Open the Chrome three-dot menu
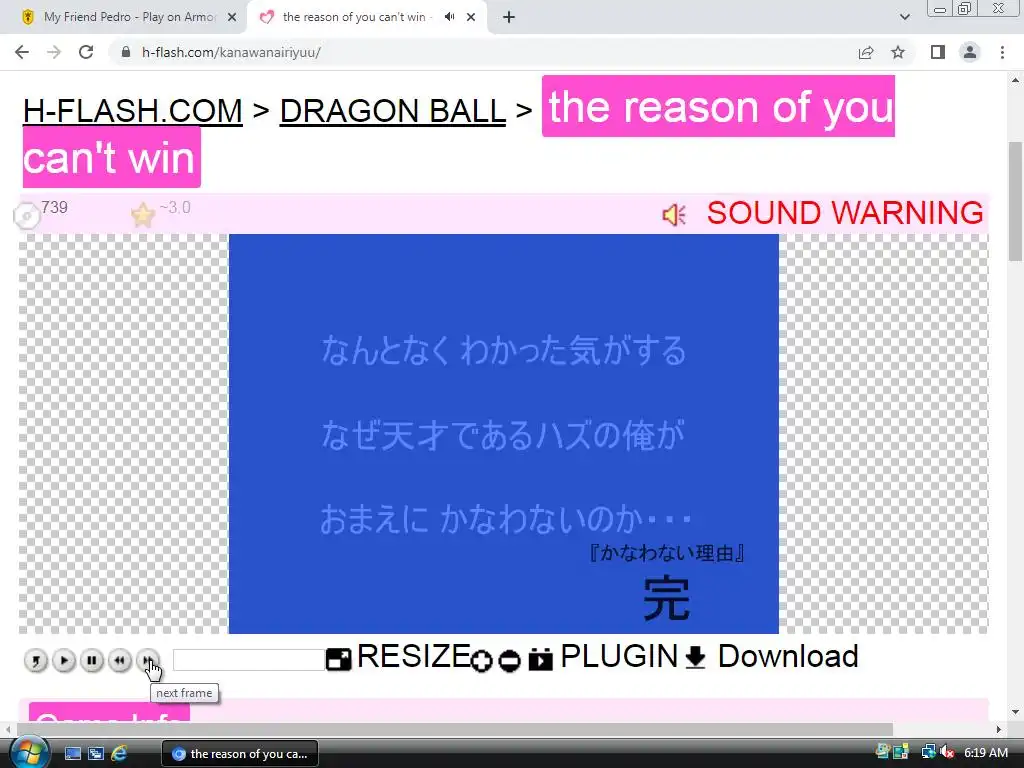 pyautogui.click(x=1002, y=52)
